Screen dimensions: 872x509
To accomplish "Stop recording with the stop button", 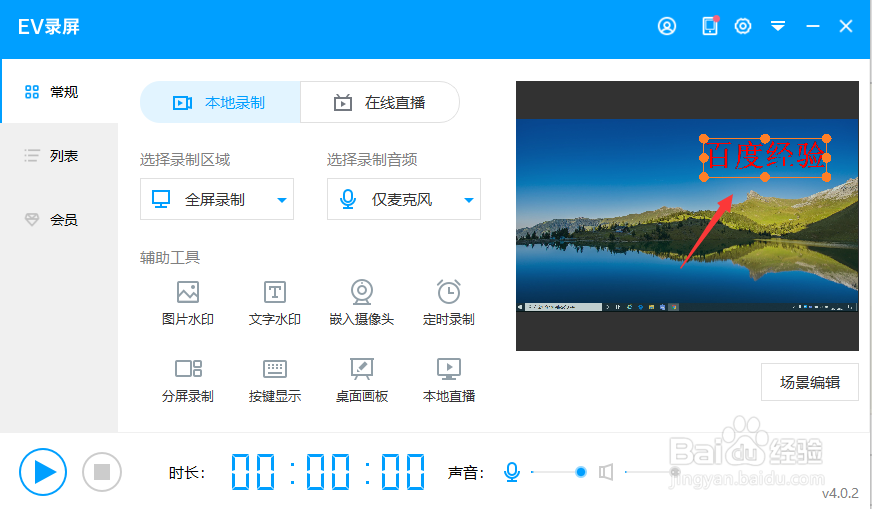I will [x=102, y=472].
